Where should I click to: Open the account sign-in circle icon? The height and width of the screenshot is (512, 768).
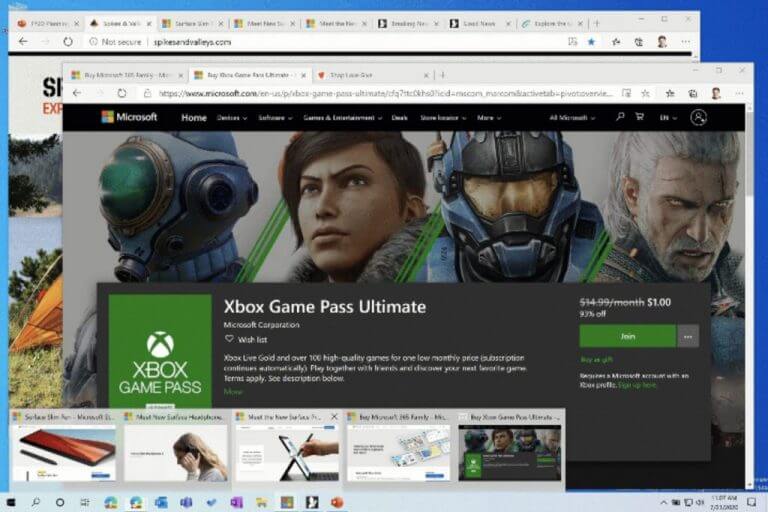[698, 118]
